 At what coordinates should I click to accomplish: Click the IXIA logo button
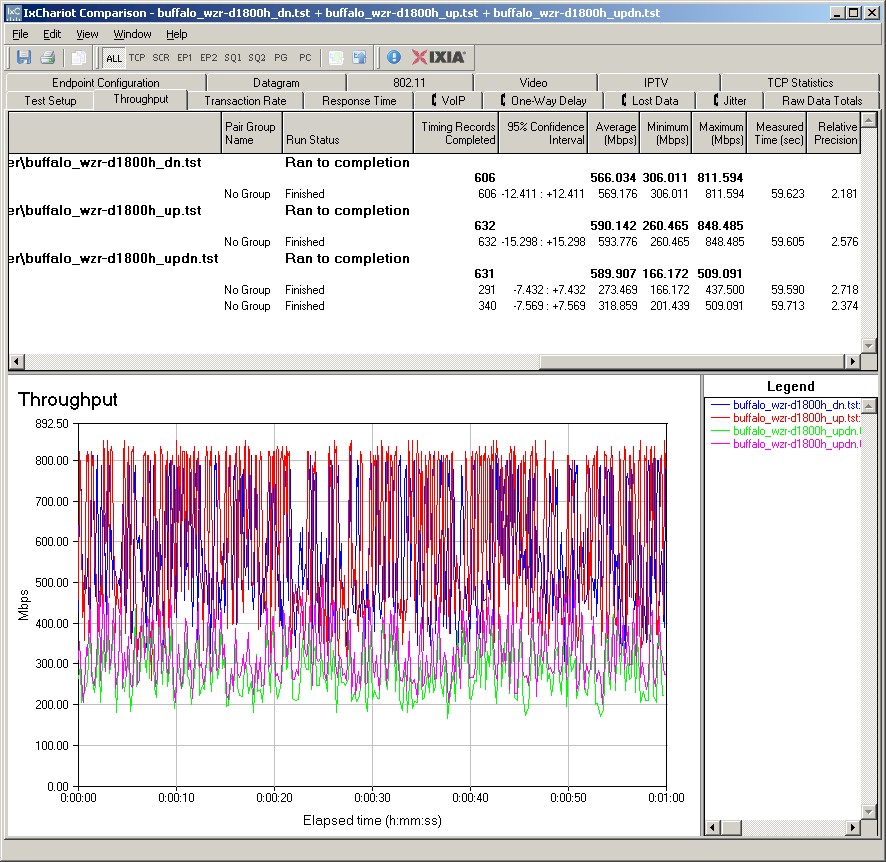pos(439,57)
